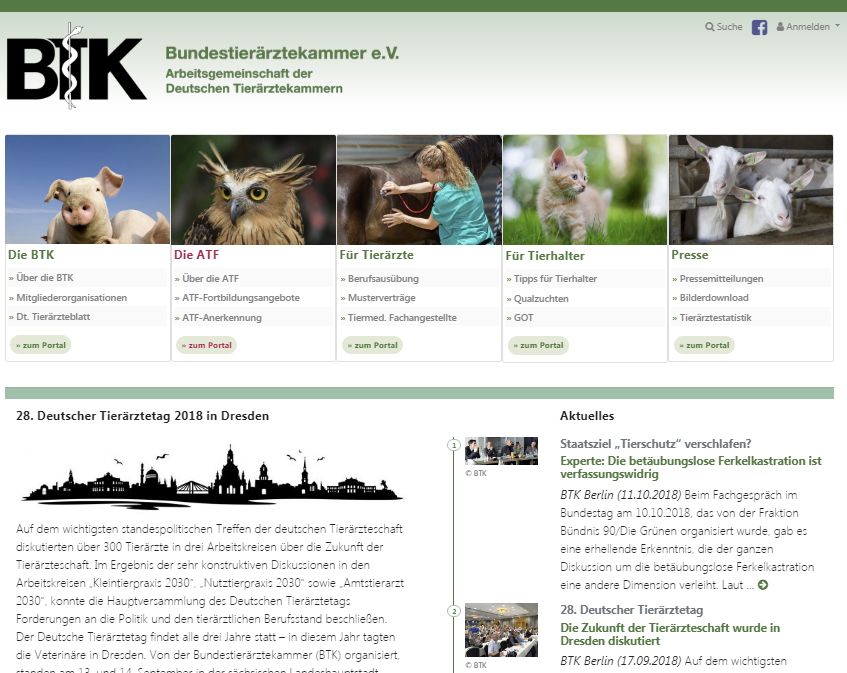847x673 pixels.
Task: Open Ferkelkastration article headline
Action: (x=690, y=468)
